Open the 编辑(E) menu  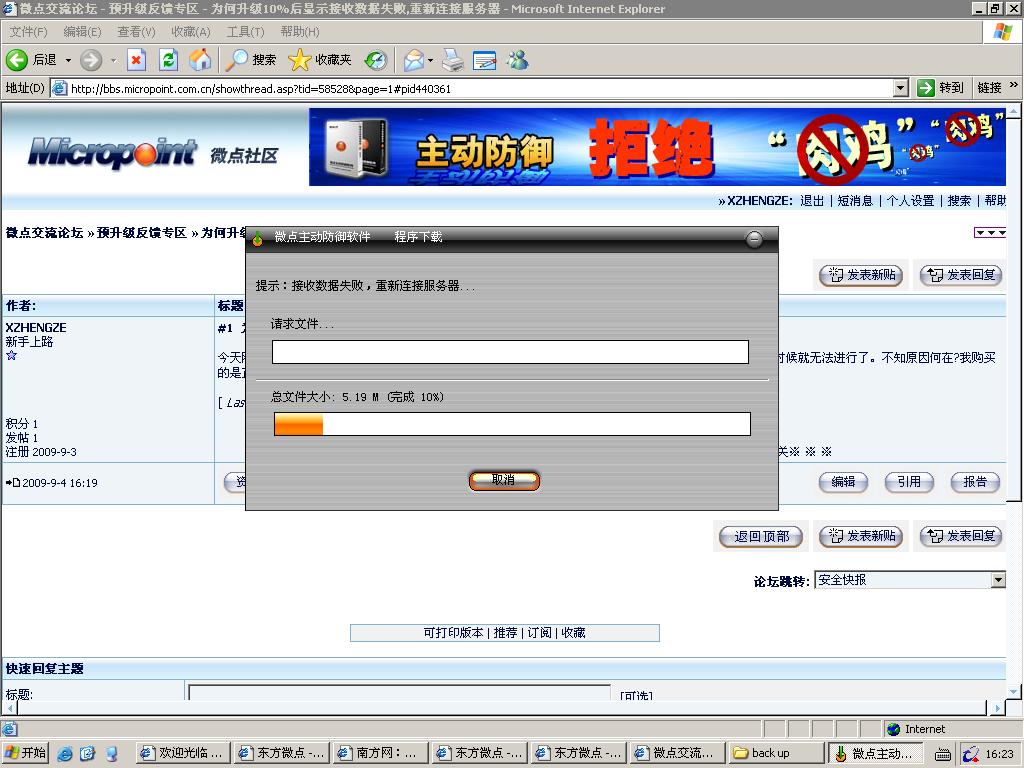[x=82, y=31]
